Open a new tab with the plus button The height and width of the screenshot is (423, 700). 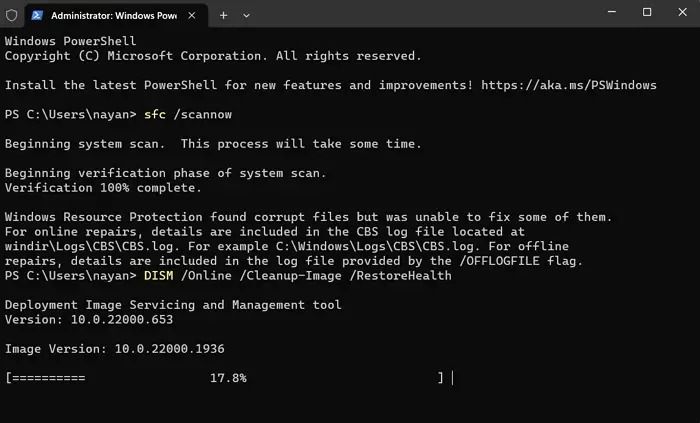click(224, 15)
